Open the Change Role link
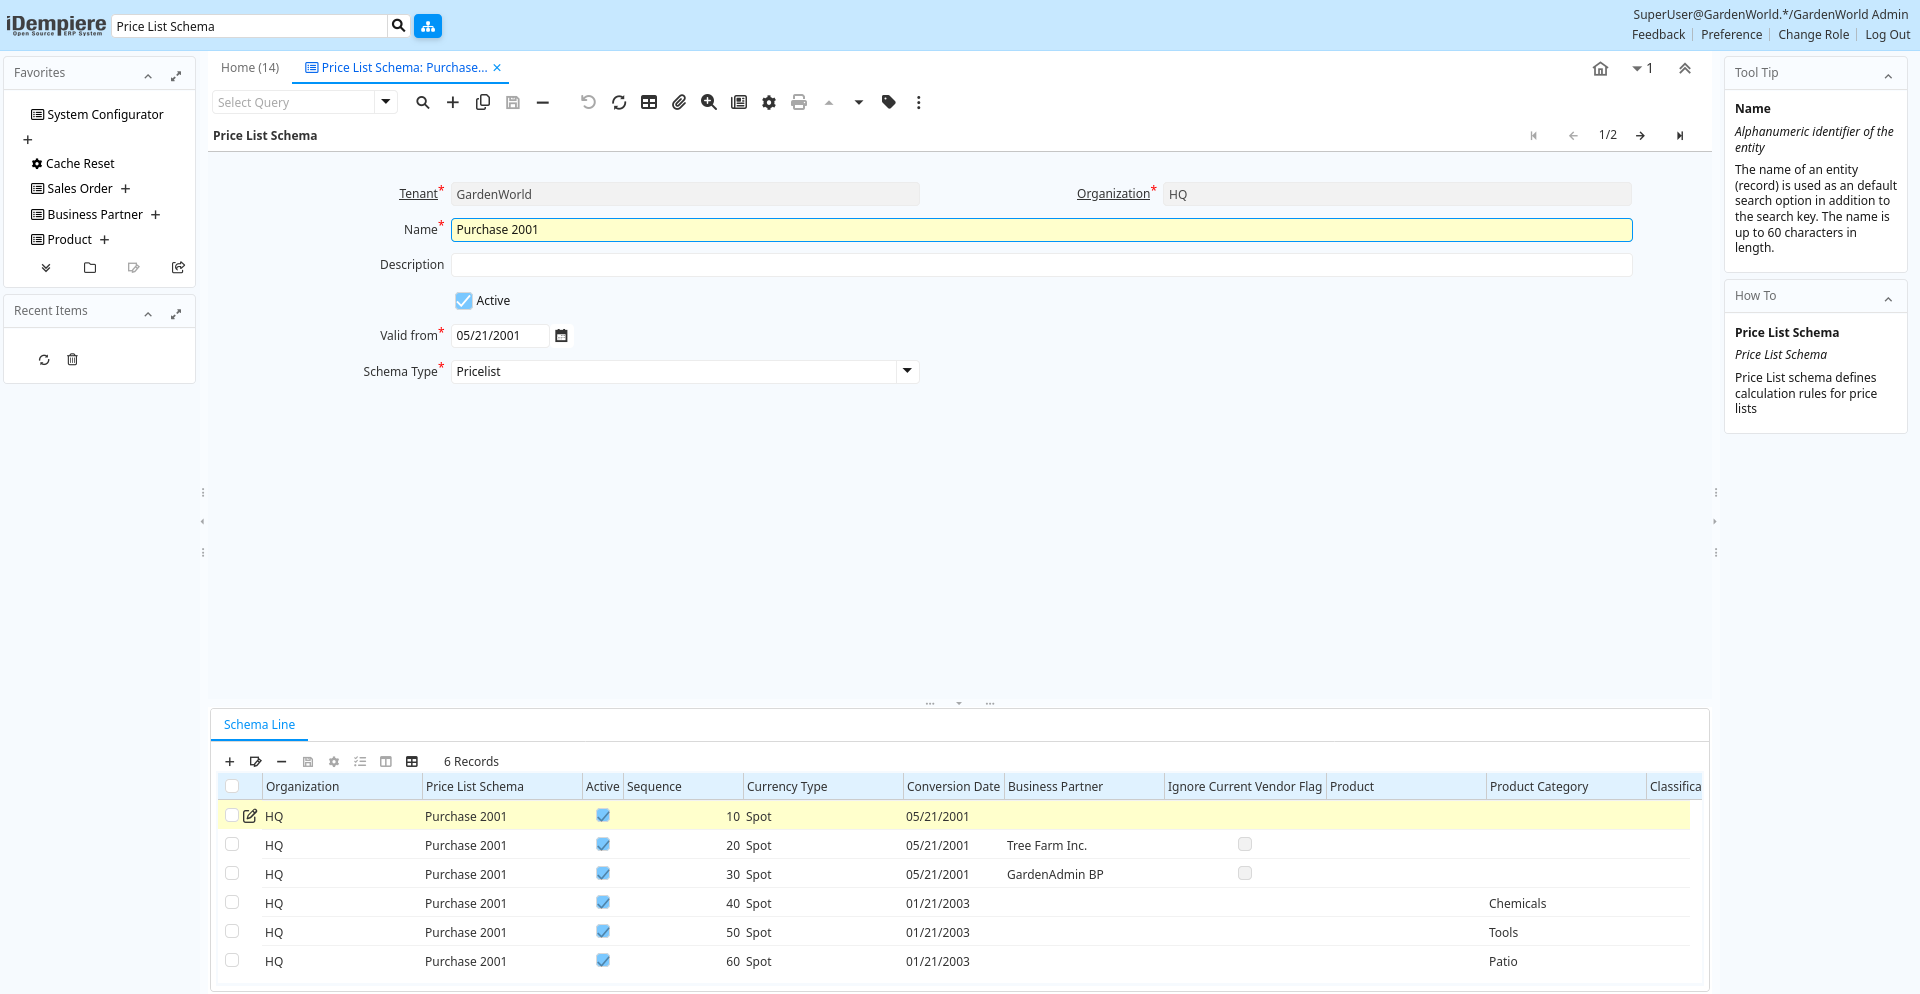This screenshot has height=994, width=1920. 1813,35
